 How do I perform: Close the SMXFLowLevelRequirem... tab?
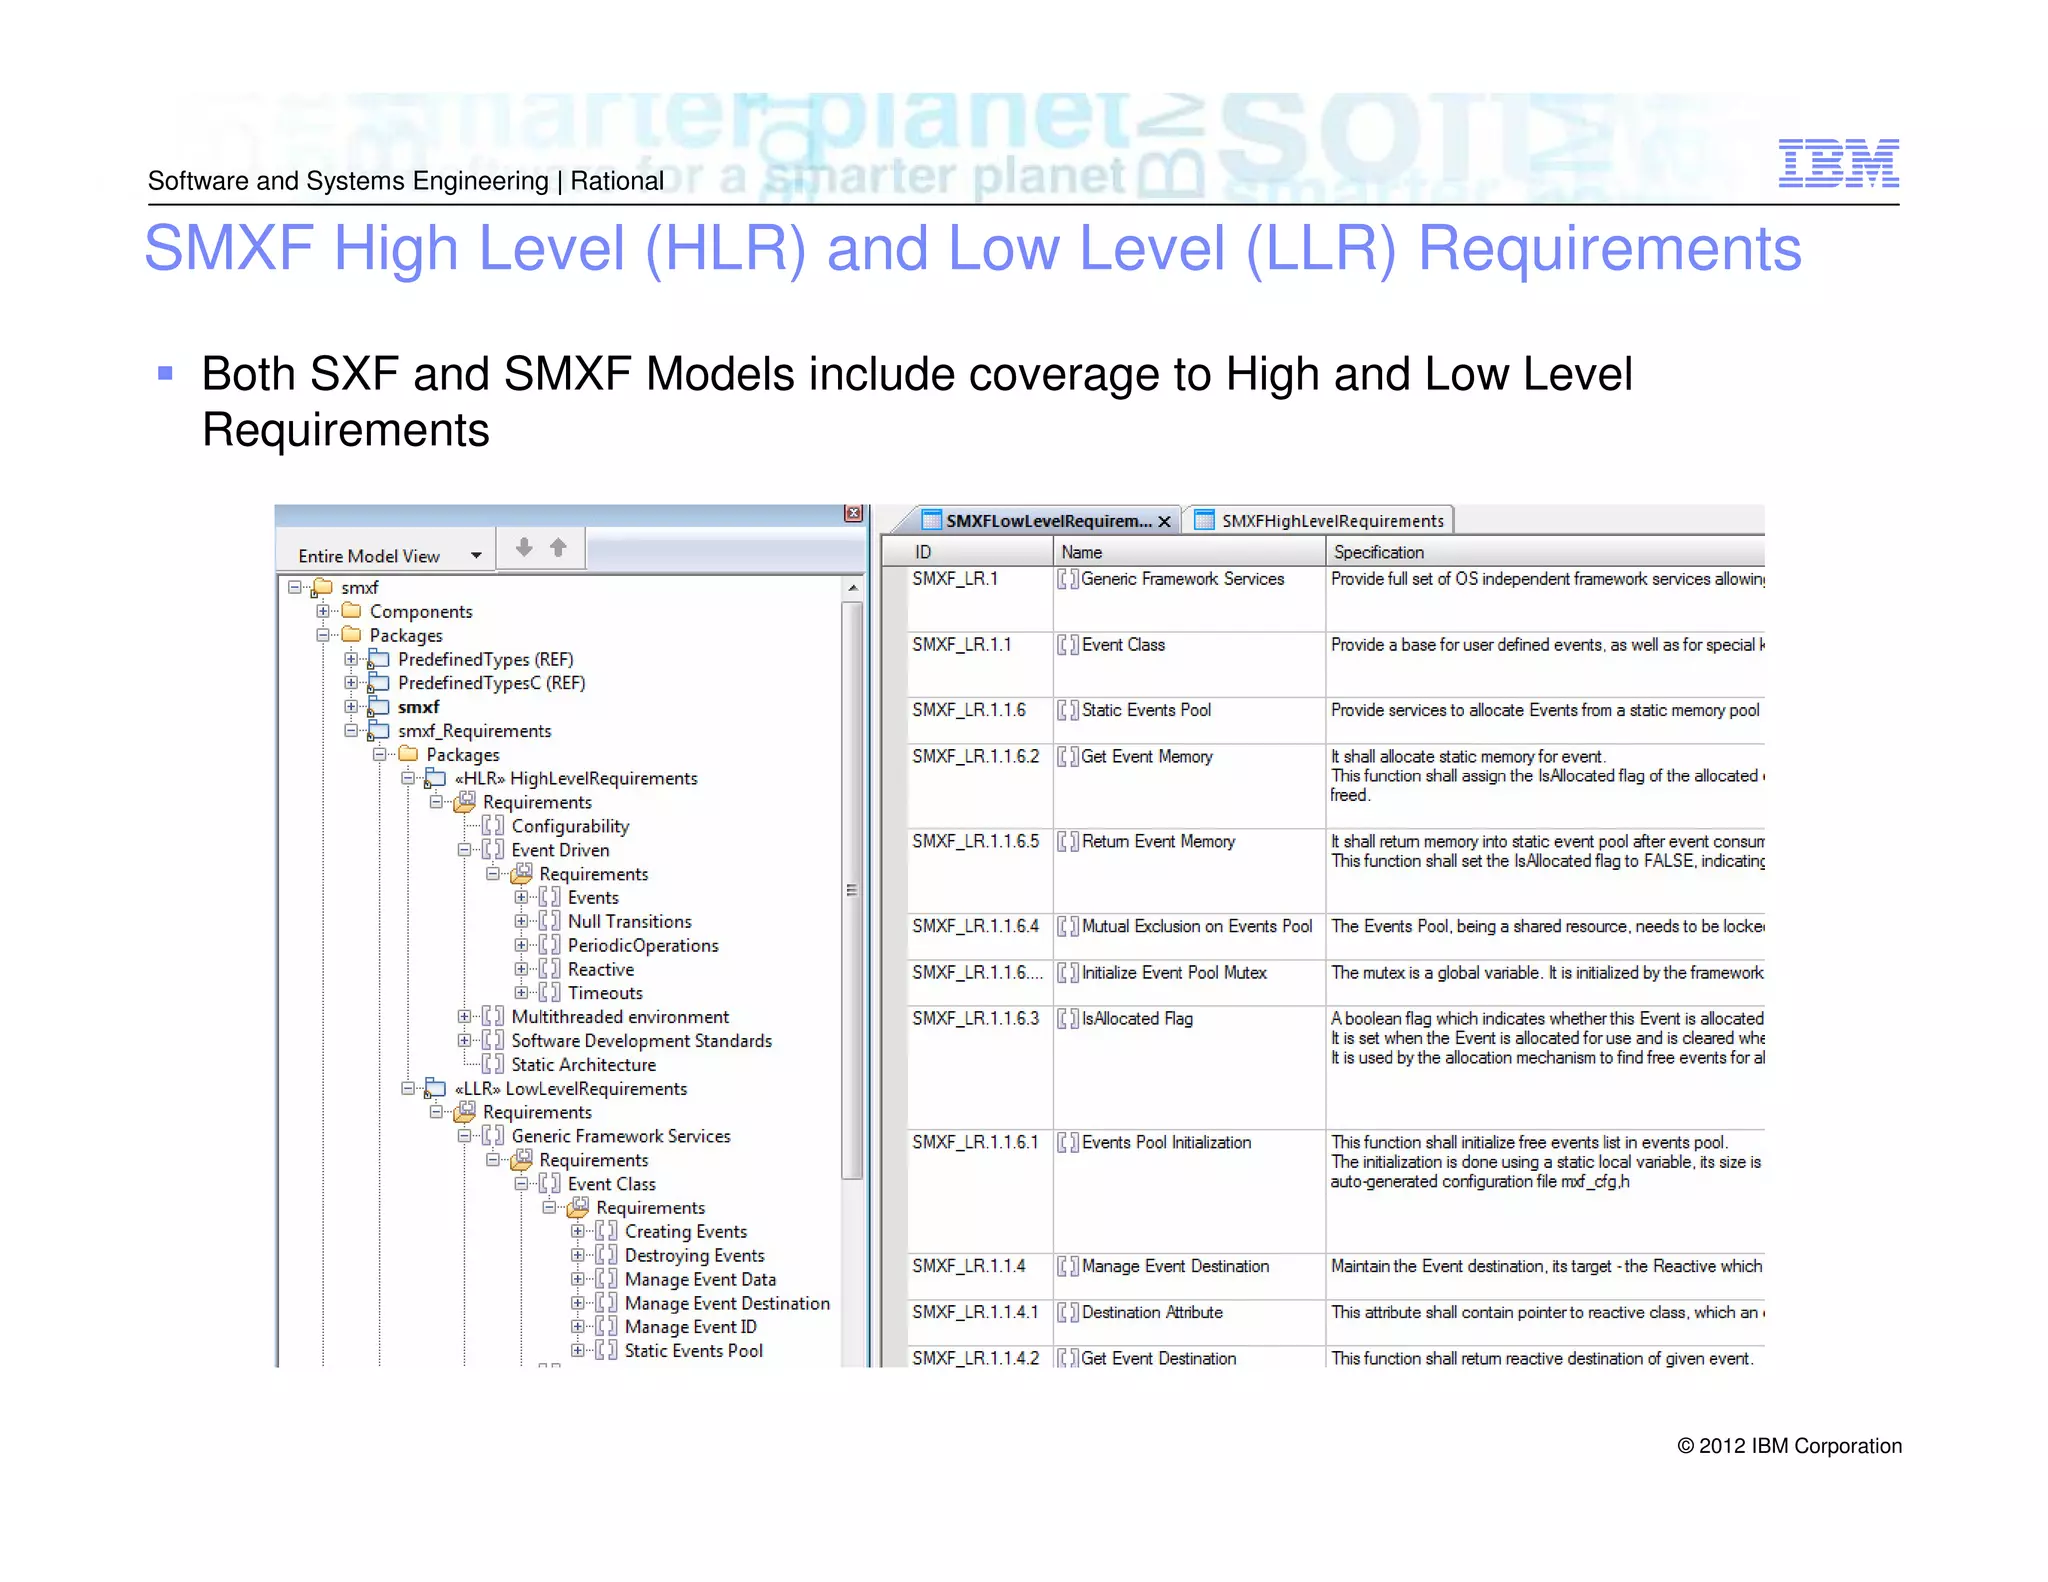click(x=1164, y=522)
